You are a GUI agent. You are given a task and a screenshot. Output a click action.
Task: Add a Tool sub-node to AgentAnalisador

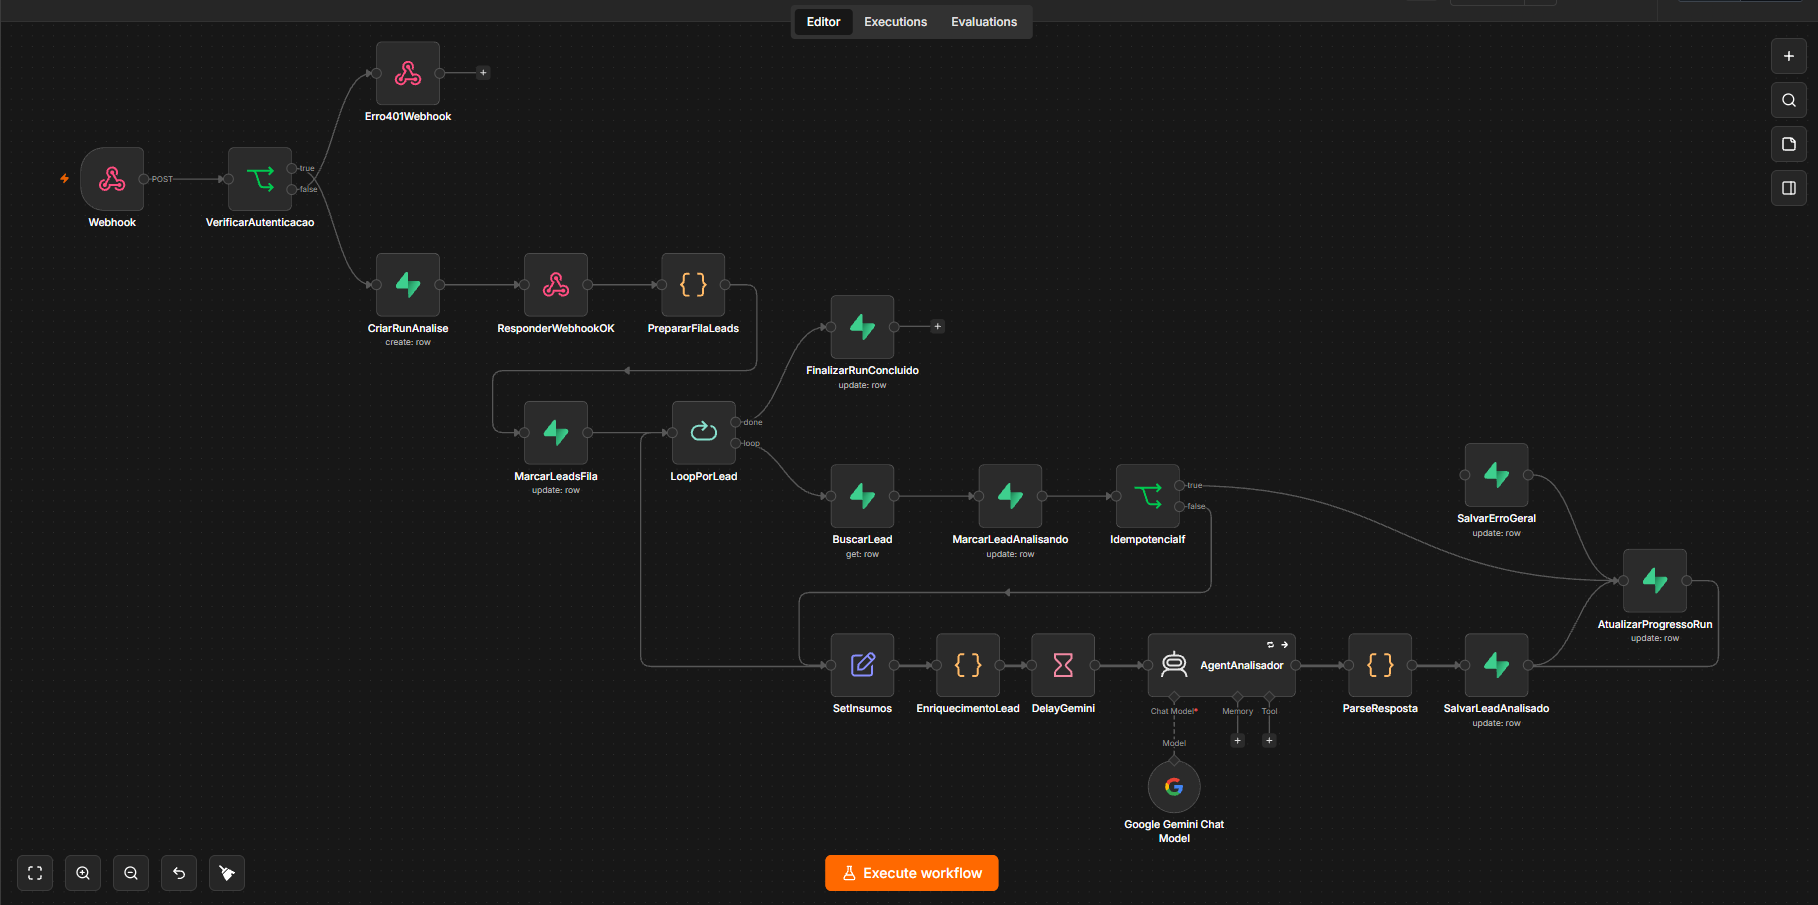point(1269,741)
